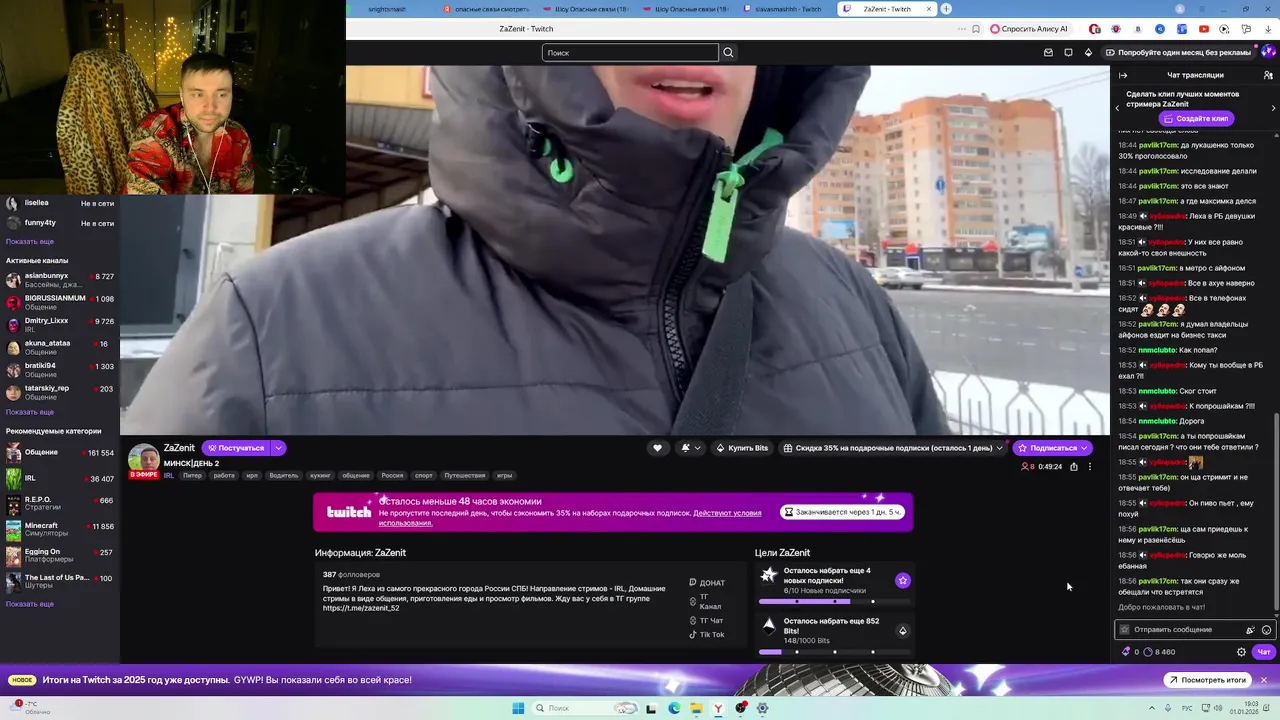Viewport: 1280px width, 720px height.
Task: Click the taskbar microphone icon
Action: pos(1169,708)
